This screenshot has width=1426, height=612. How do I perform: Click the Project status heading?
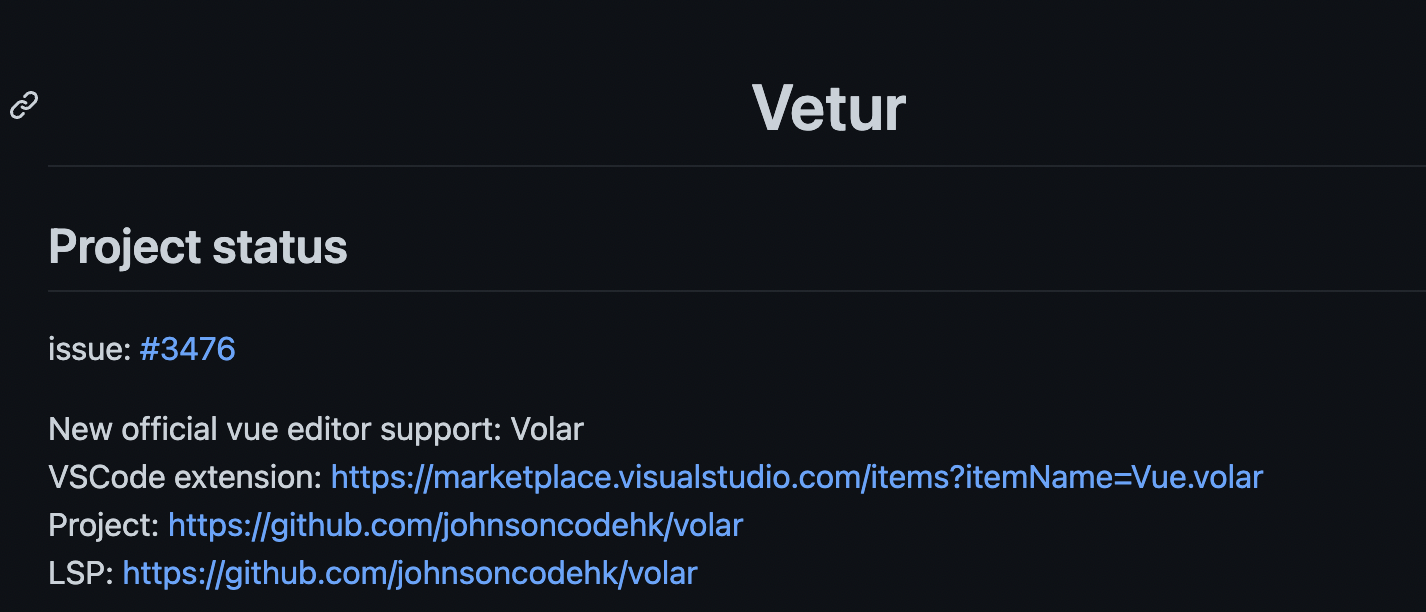(x=198, y=246)
